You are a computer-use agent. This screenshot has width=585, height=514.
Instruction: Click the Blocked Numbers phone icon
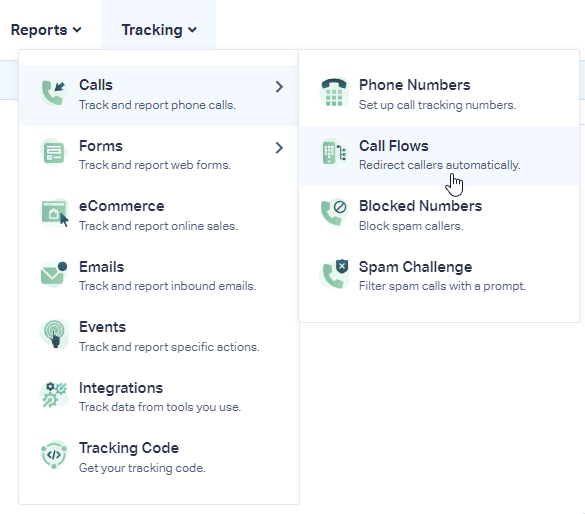point(334,212)
